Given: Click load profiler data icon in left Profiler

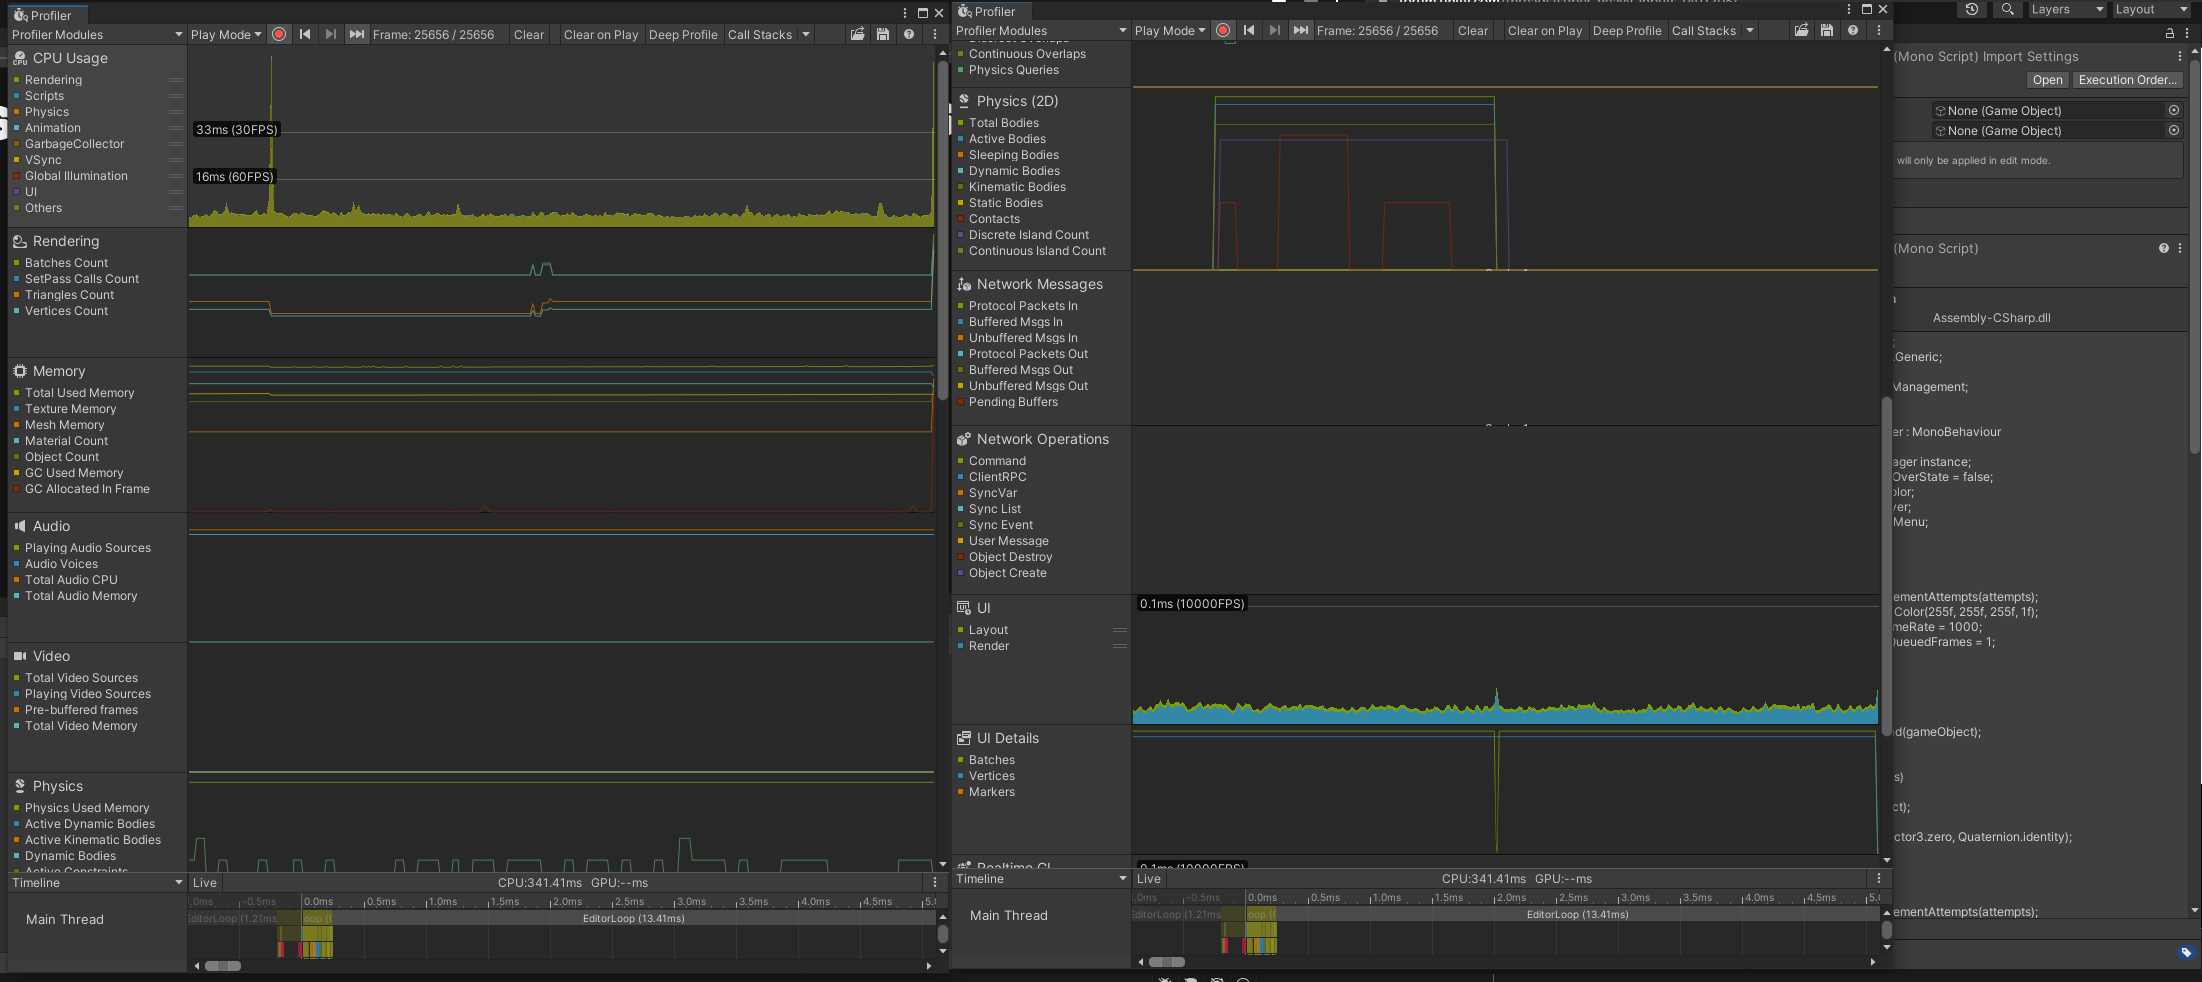Looking at the screenshot, I should (x=857, y=34).
